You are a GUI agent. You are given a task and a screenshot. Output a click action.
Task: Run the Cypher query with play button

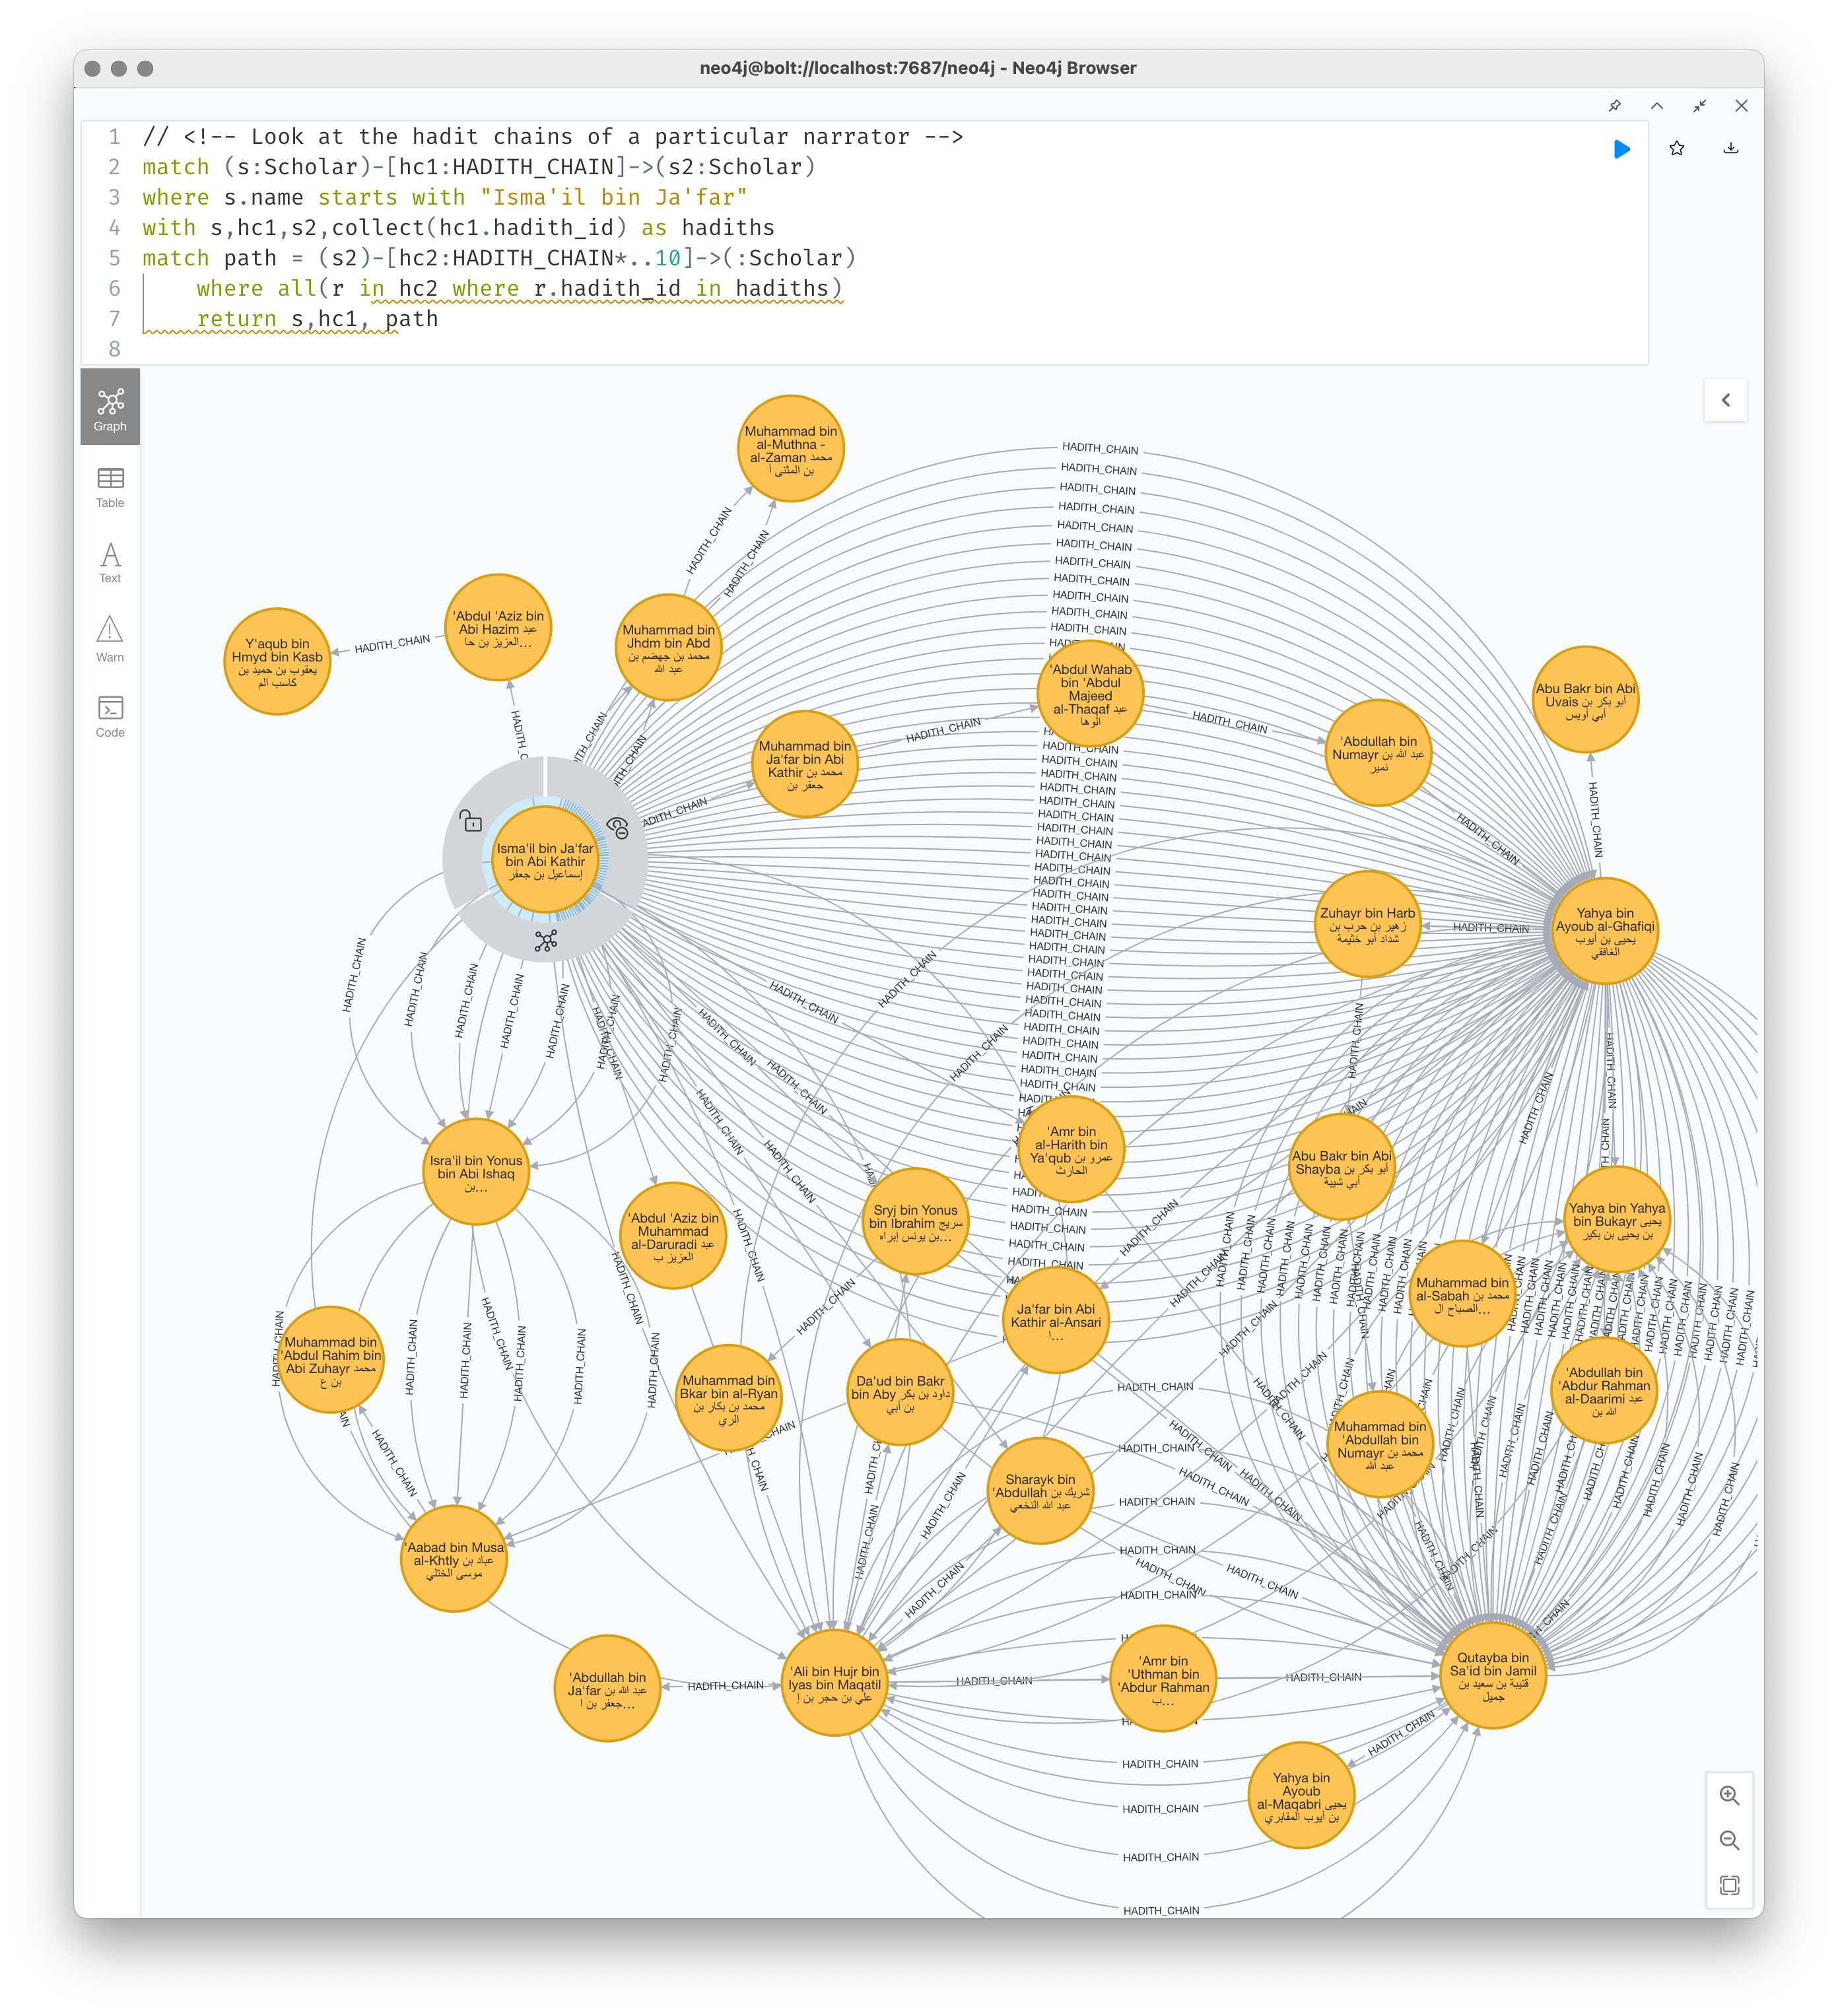(x=1621, y=149)
